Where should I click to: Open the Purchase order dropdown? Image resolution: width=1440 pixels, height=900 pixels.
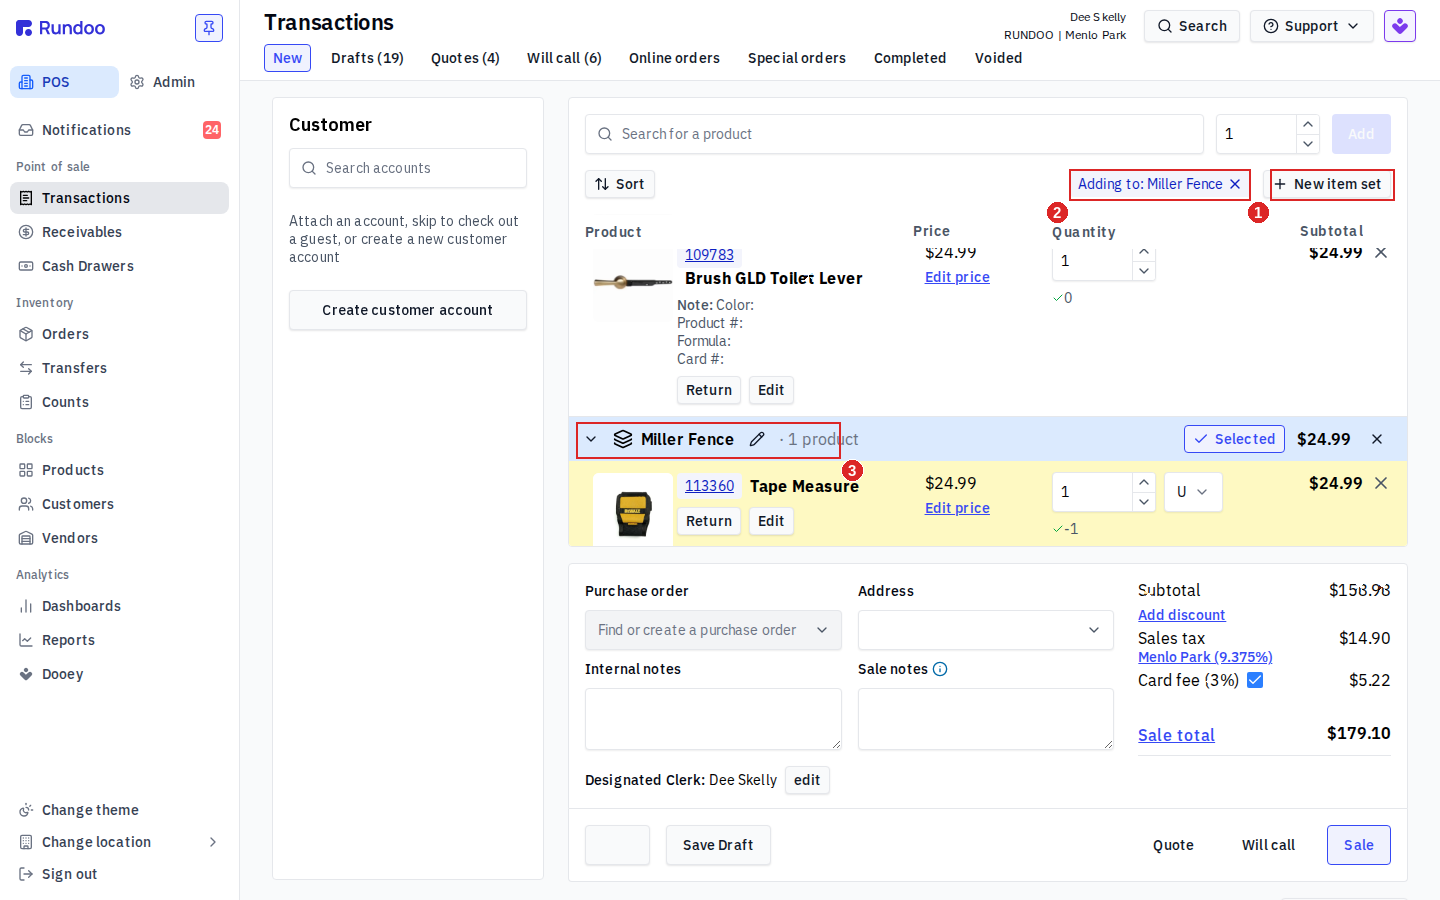[x=713, y=630]
